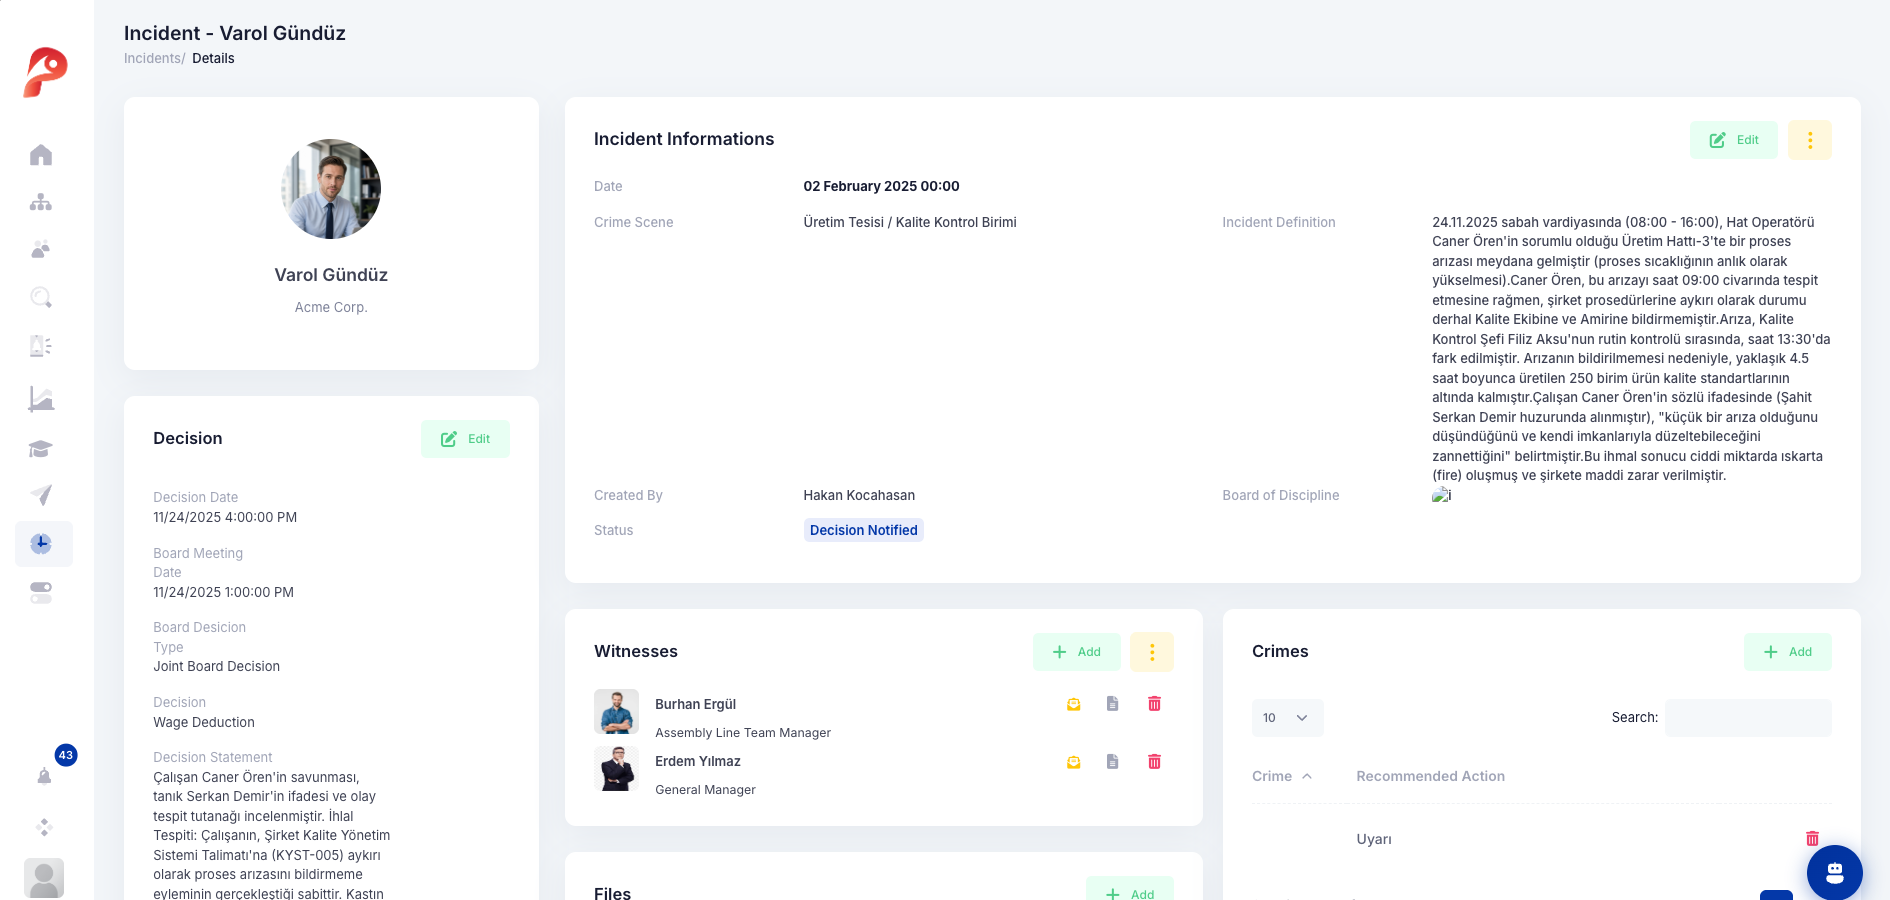Click Varol Gündüz profile photo

pos(331,189)
